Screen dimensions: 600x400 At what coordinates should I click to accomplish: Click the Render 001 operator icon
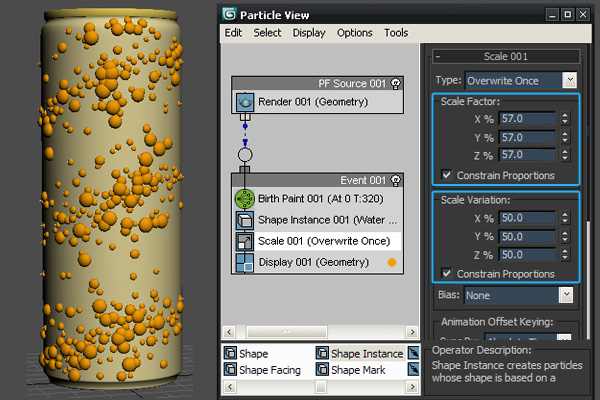[x=244, y=102]
